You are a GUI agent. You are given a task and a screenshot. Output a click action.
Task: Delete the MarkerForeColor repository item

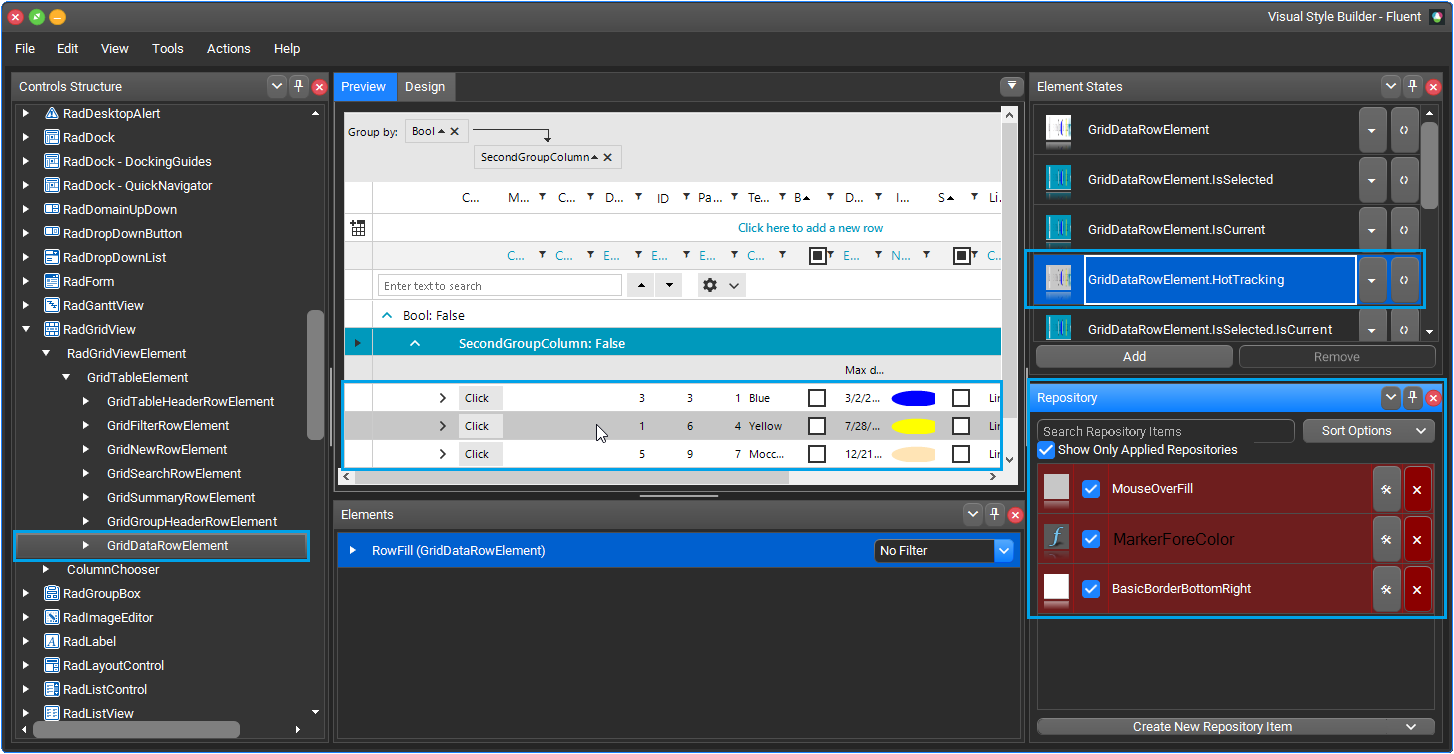pyautogui.click(x=1417, y=539)
